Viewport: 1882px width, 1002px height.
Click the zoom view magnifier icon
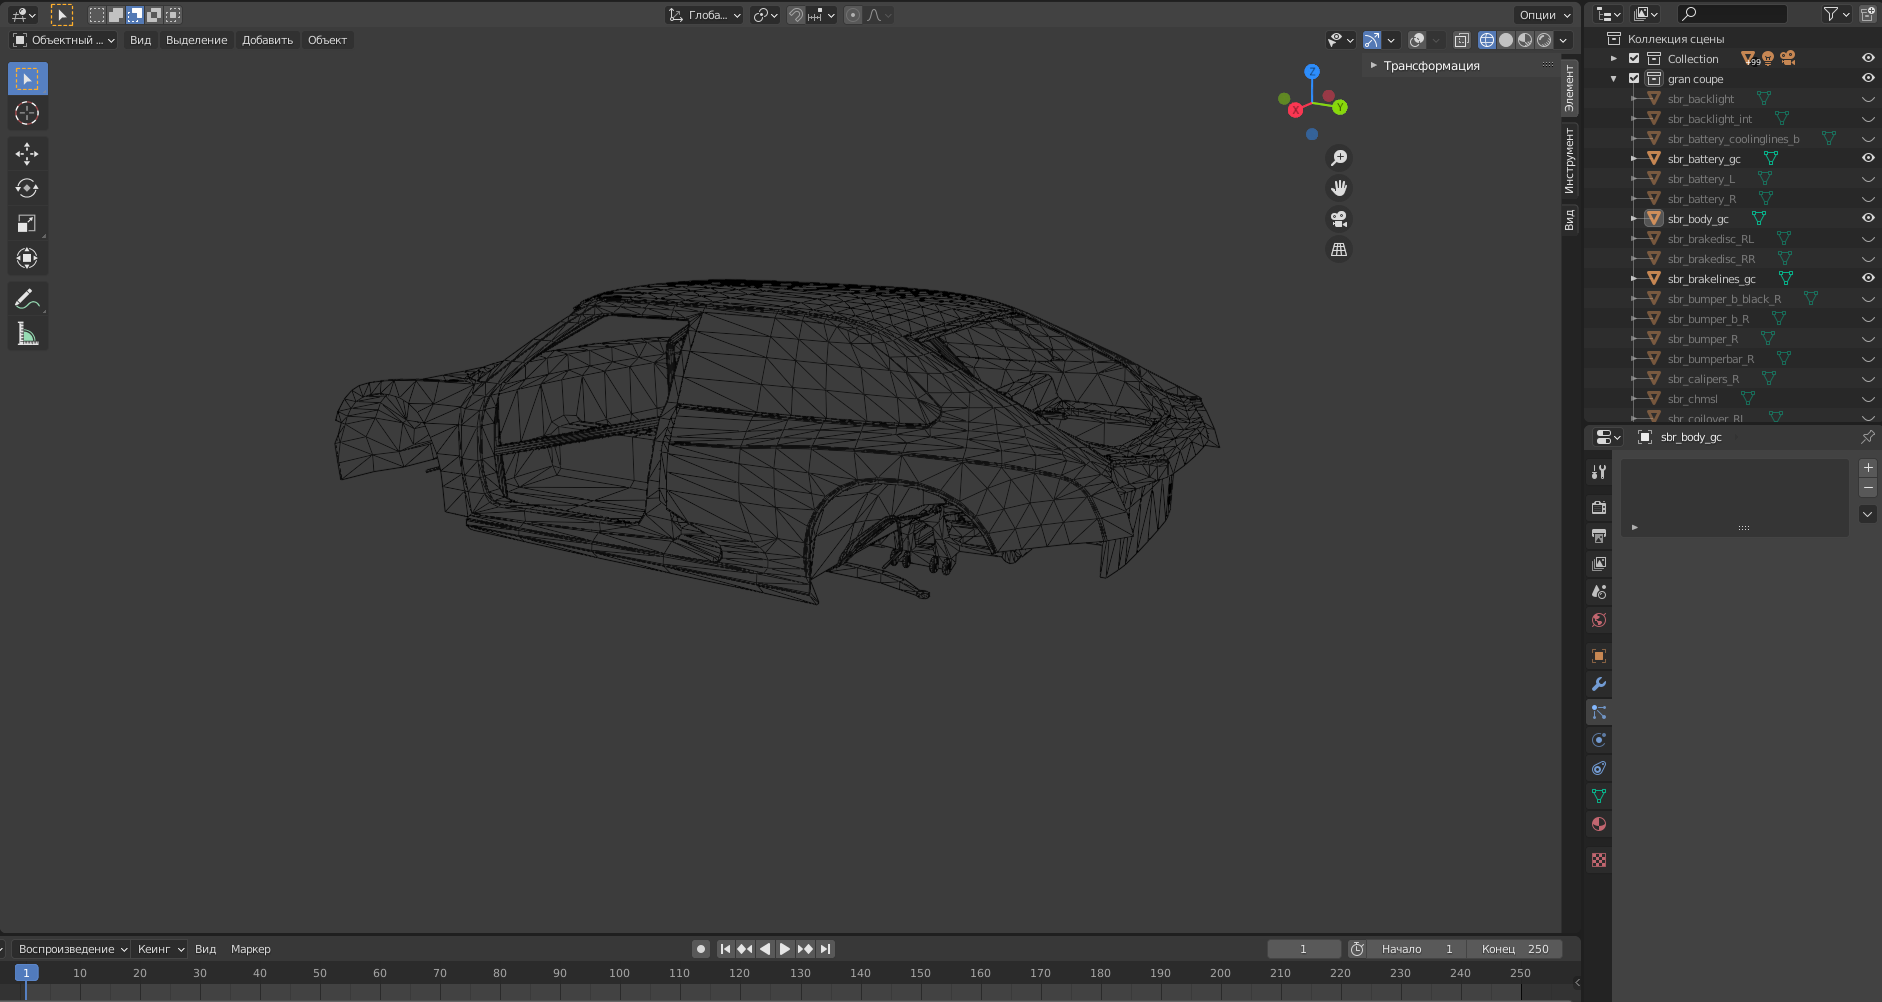pos(1338,158)
